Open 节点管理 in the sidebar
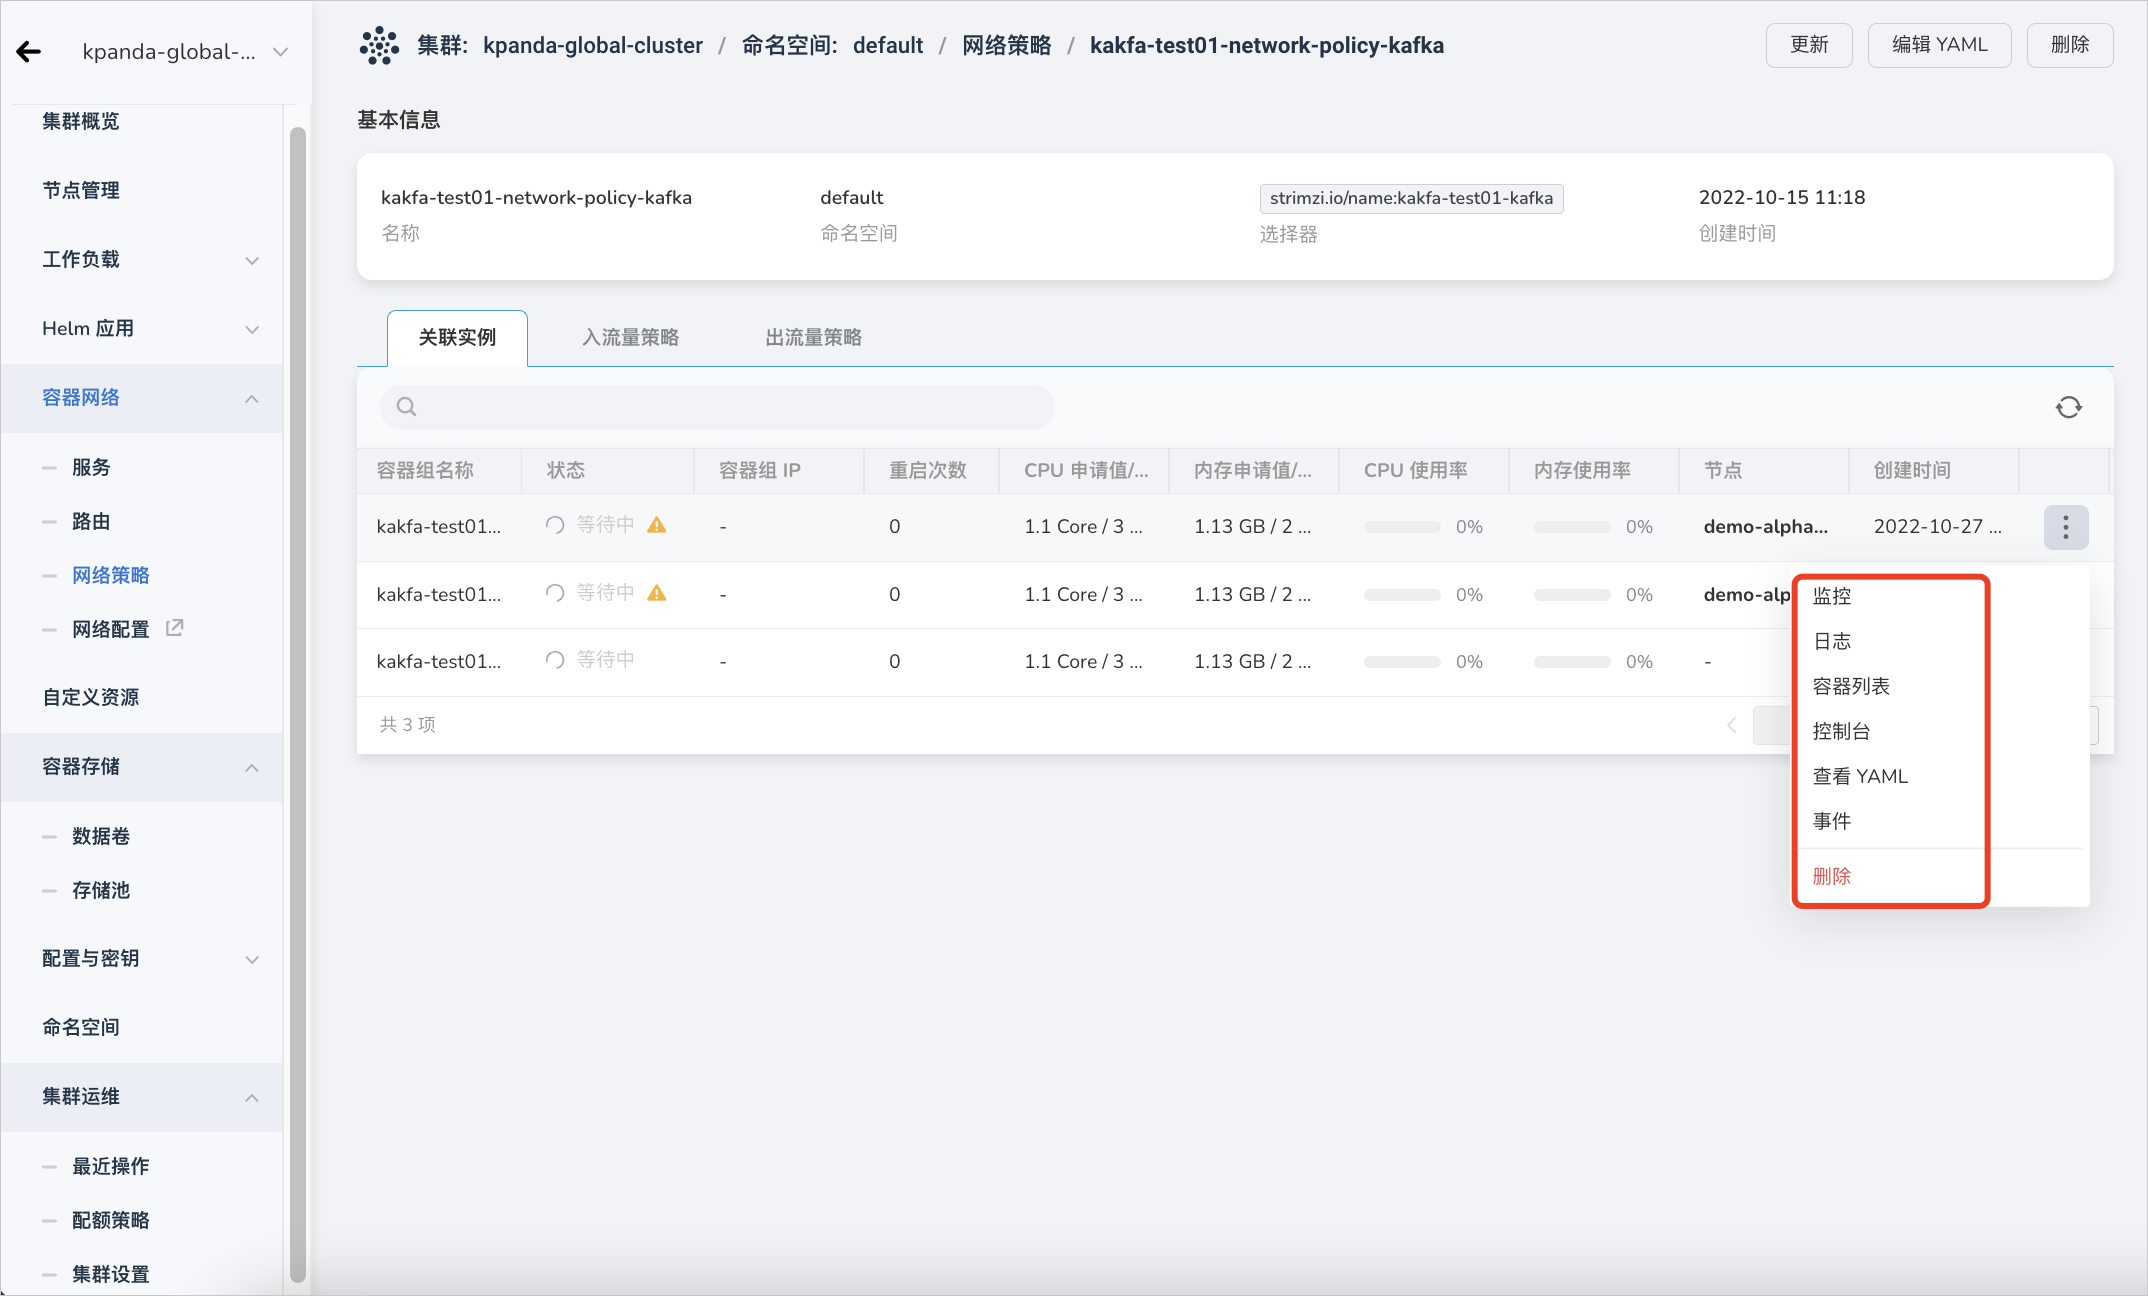Viewport: 2148px width, 1296px height. click(81, 191)
